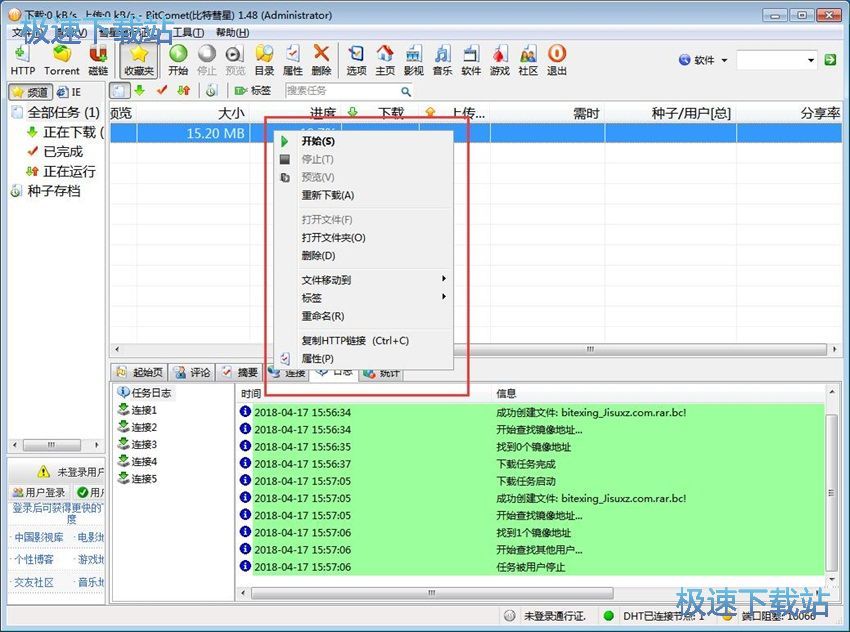Open the 游戏 games channel icon
The image size is (850, 632).
500,60
